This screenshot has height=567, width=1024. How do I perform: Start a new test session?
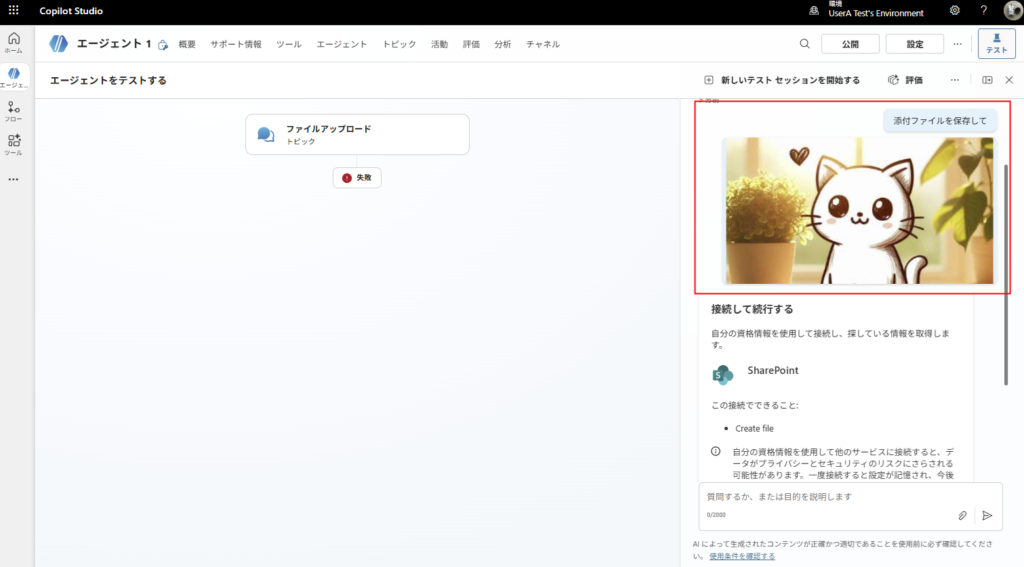coord(782,80)
